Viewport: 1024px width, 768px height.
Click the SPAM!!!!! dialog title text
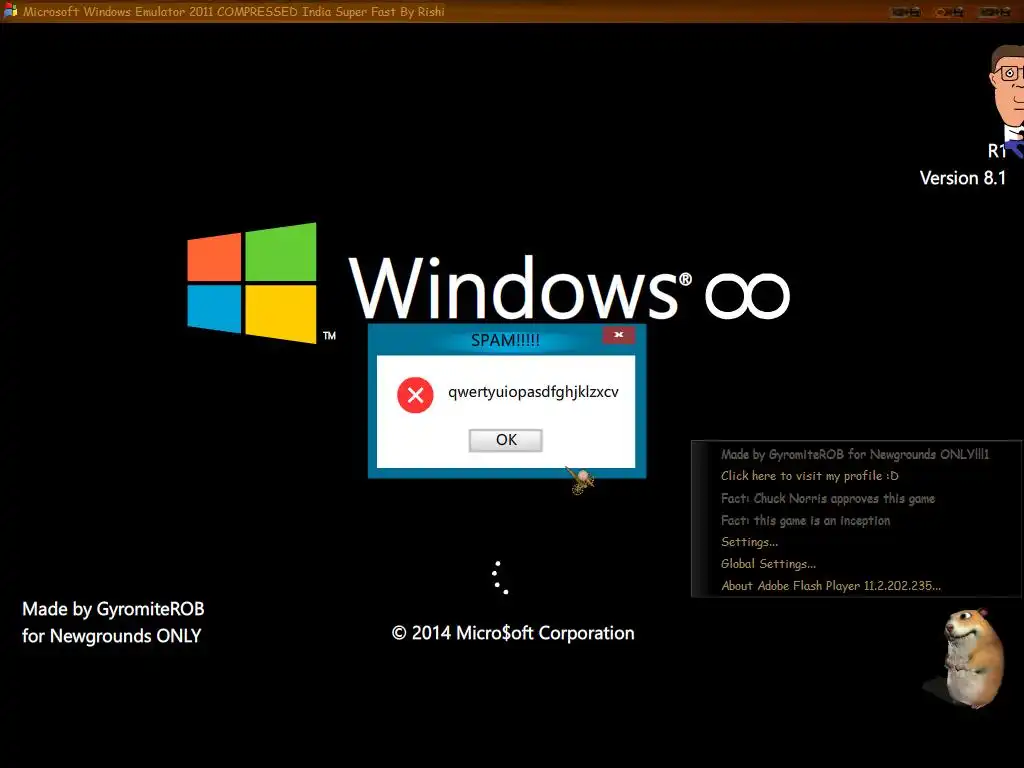click(x=505, y=340)
